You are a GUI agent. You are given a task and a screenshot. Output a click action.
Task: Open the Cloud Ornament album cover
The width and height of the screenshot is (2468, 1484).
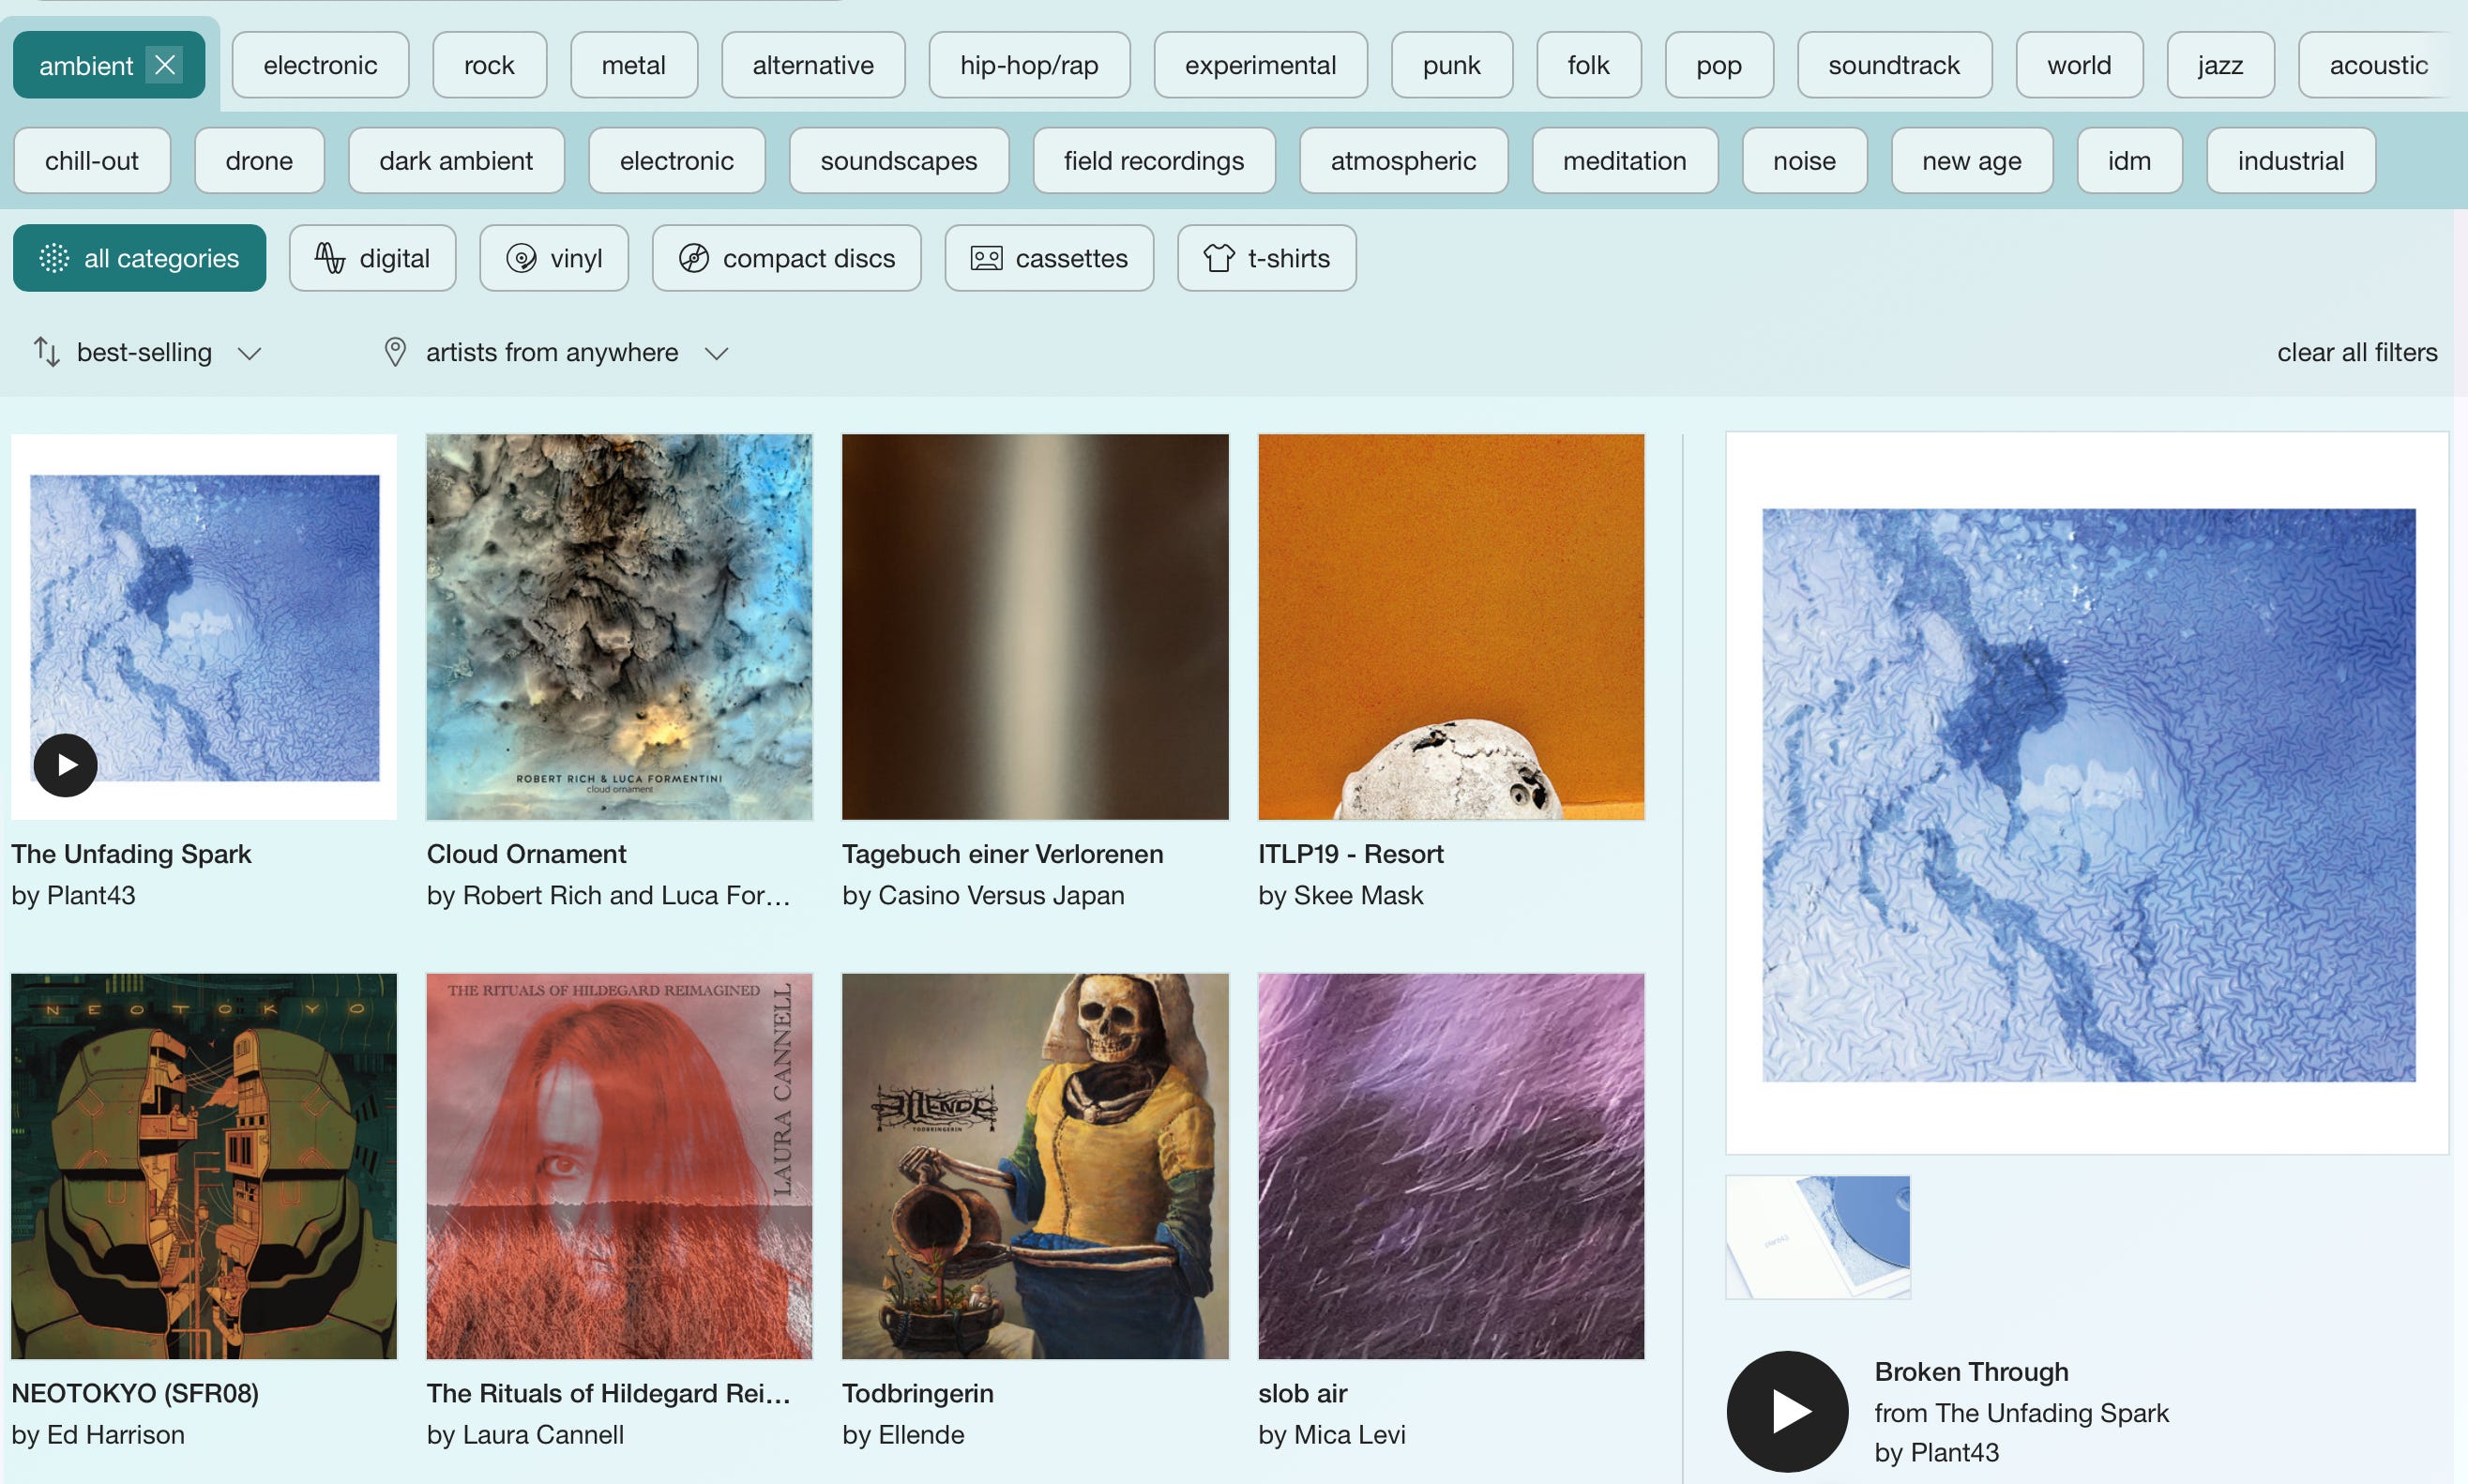[x=619, y=627]
